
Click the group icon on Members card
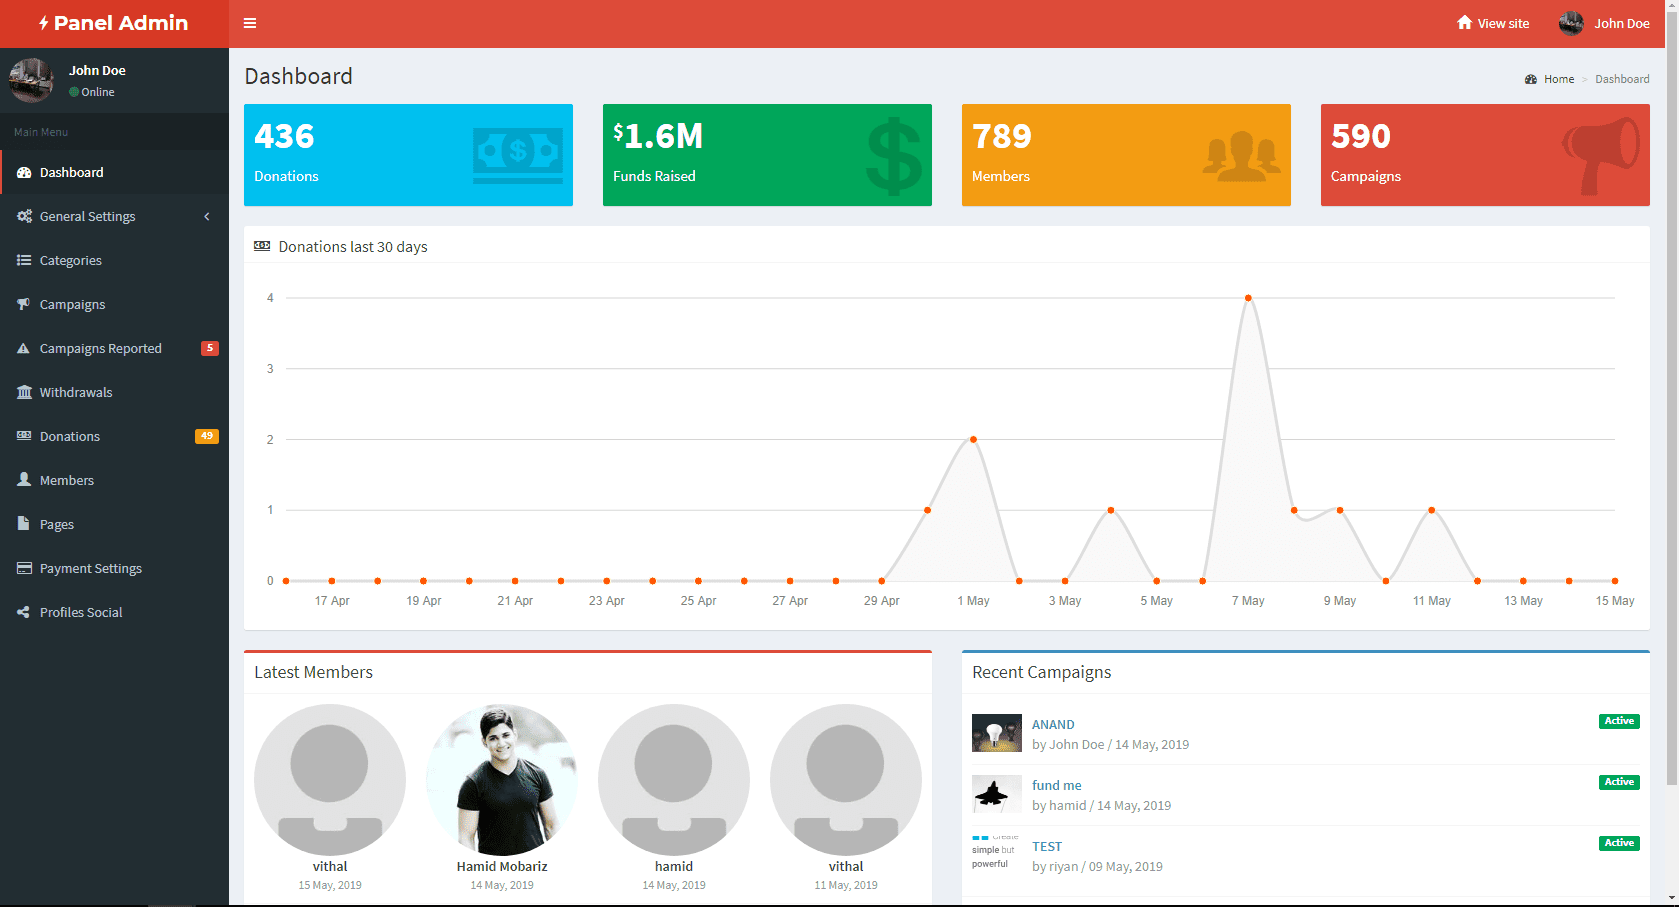[1241, 156]
